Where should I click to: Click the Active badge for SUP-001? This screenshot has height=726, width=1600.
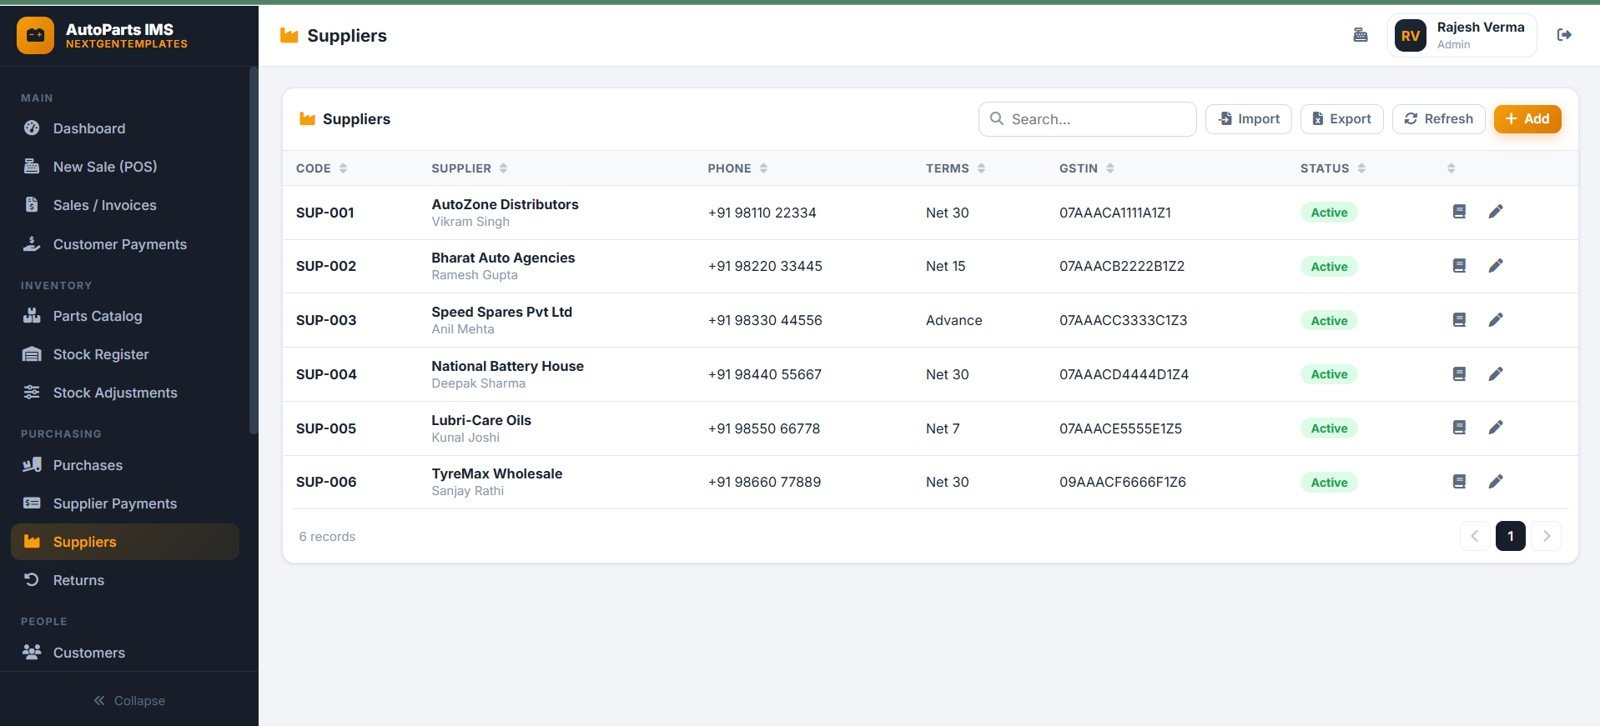(1329, 213)
